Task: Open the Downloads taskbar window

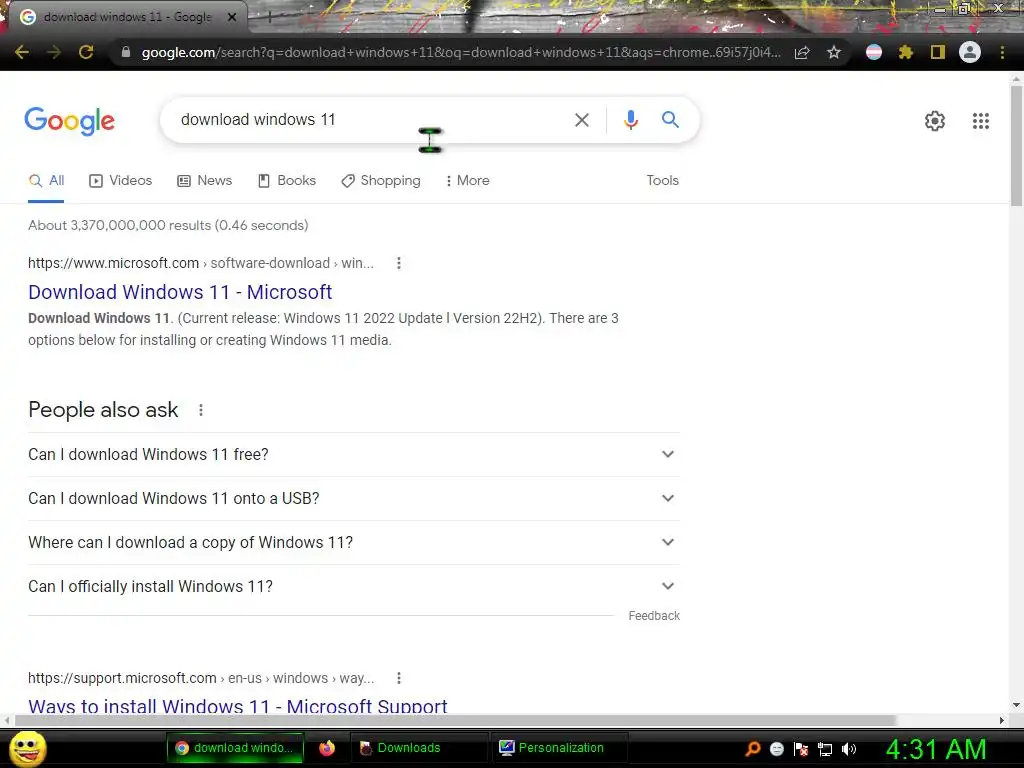Action: (x=420, y=748)
